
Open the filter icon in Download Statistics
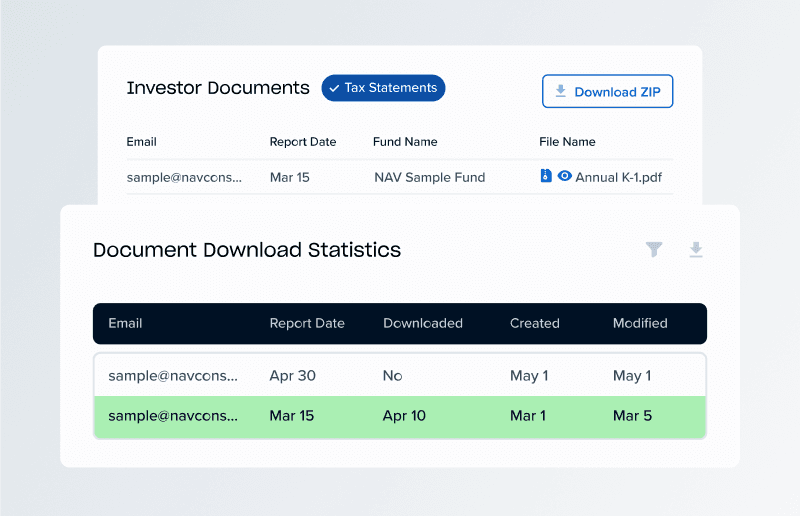point(654,249)
